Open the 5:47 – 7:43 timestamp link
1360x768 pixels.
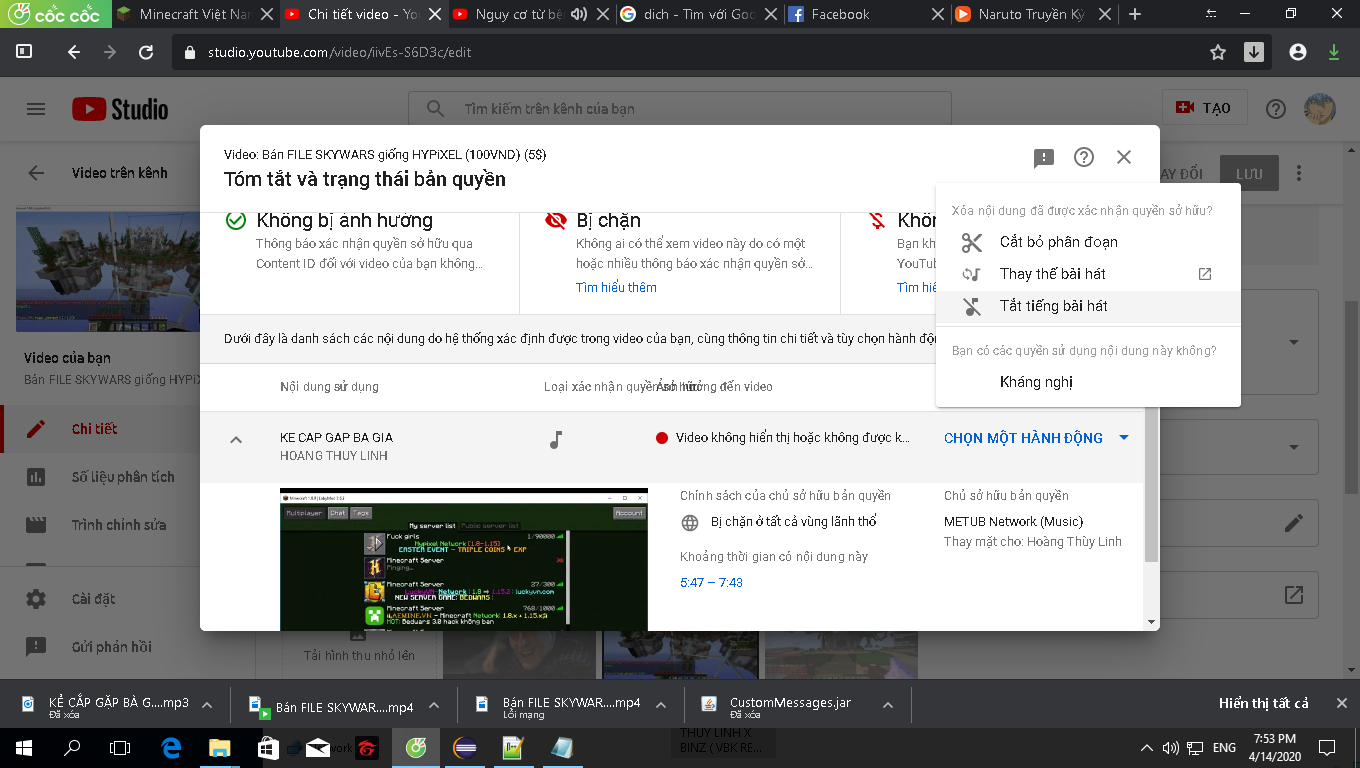coord(711,582)
